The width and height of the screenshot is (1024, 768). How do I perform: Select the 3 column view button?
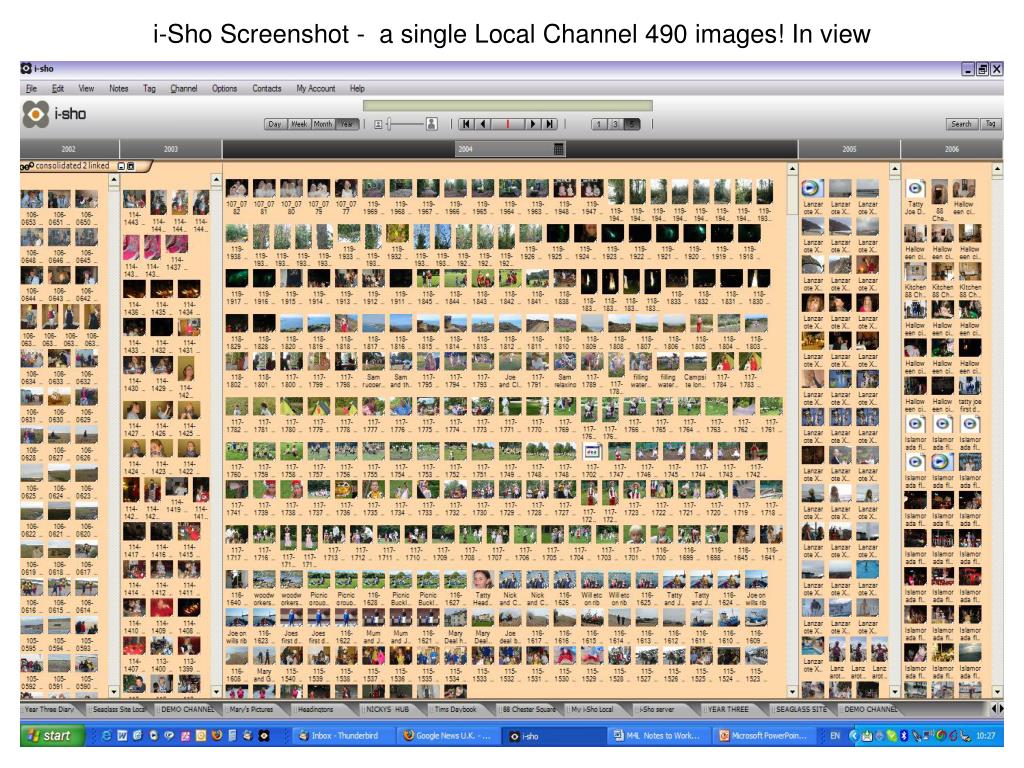(615, 124)
